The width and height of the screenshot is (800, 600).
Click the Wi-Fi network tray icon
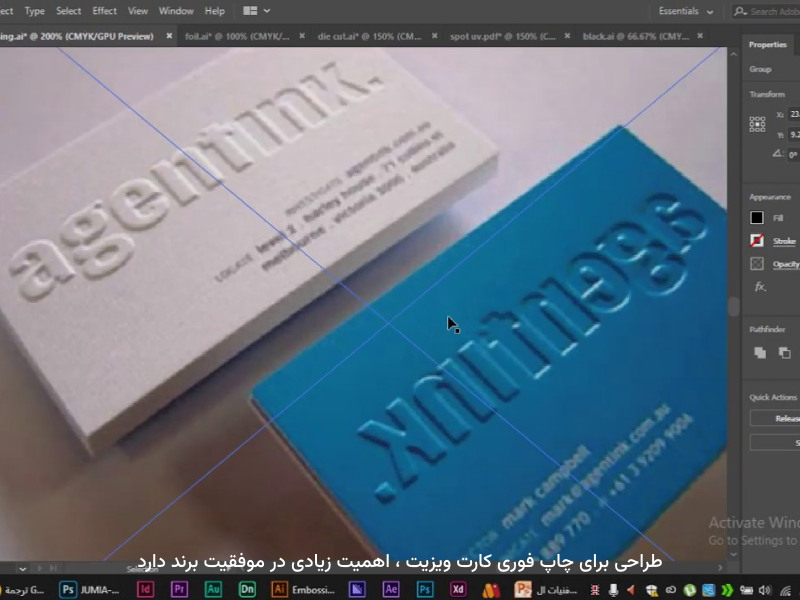(x=786, y=590)
